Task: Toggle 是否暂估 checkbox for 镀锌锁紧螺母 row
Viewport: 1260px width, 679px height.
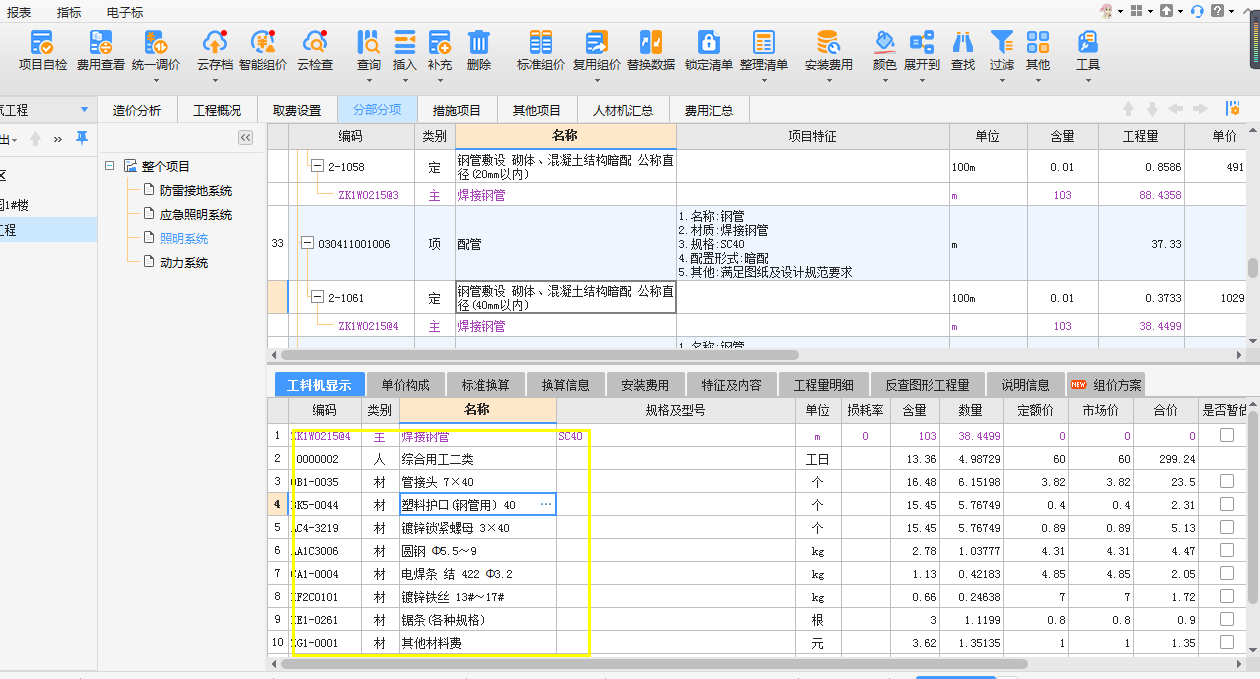Action: (1226, 527)
